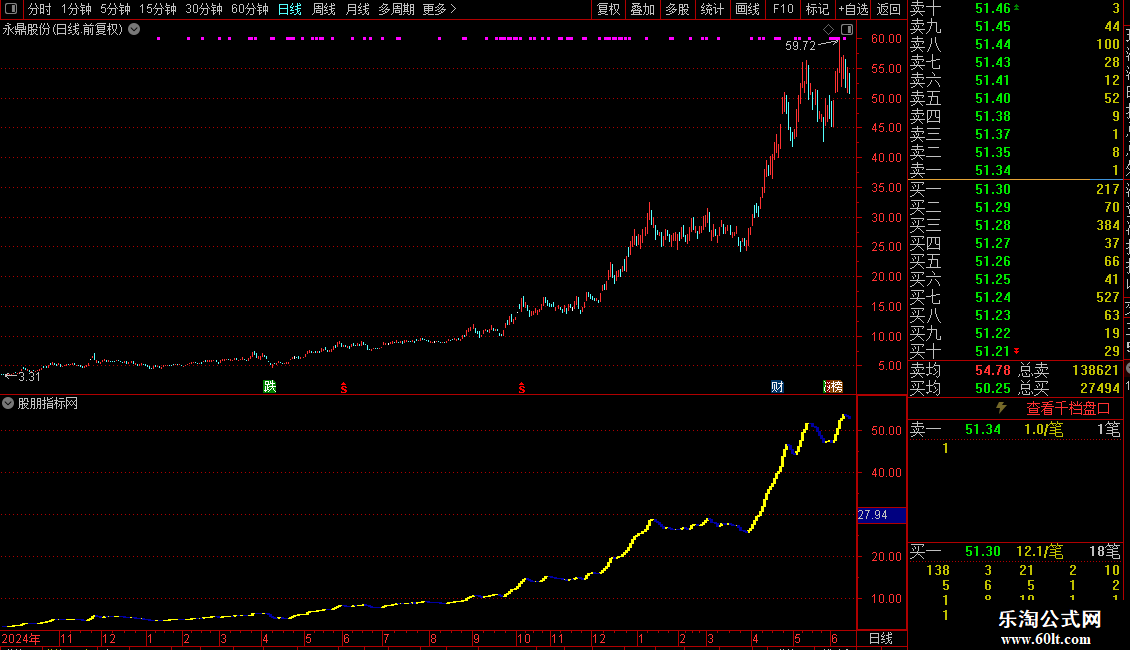Click 买七 volume 527
The height and width of the screenshot is (650, 1130).
(x=1108, y=297)
